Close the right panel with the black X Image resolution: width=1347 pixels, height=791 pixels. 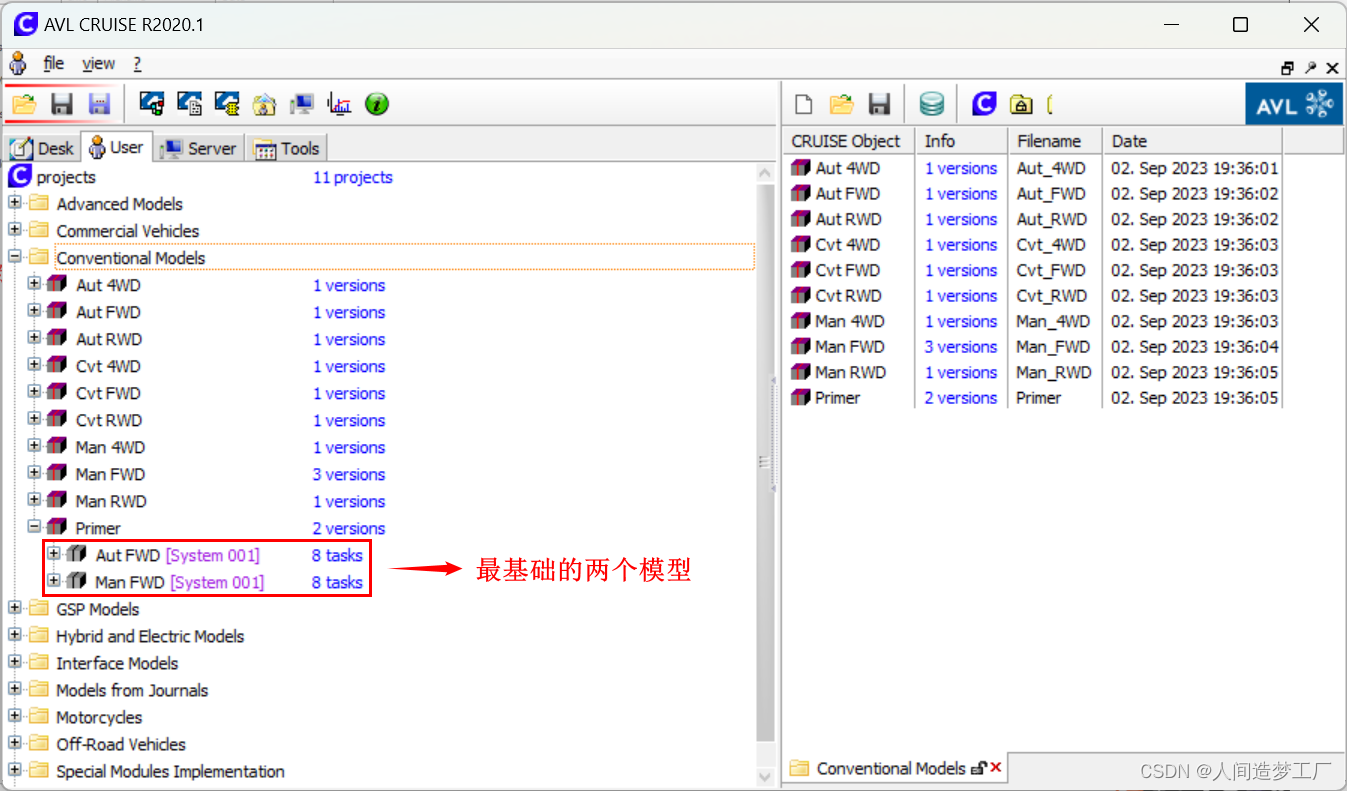tap(1332, 68)
